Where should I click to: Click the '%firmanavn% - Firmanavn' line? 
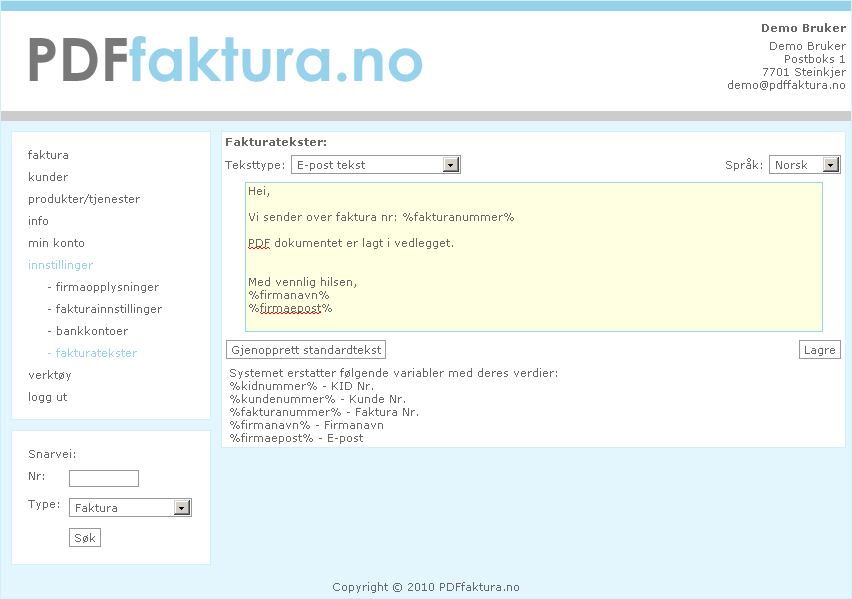click(306, 426)
